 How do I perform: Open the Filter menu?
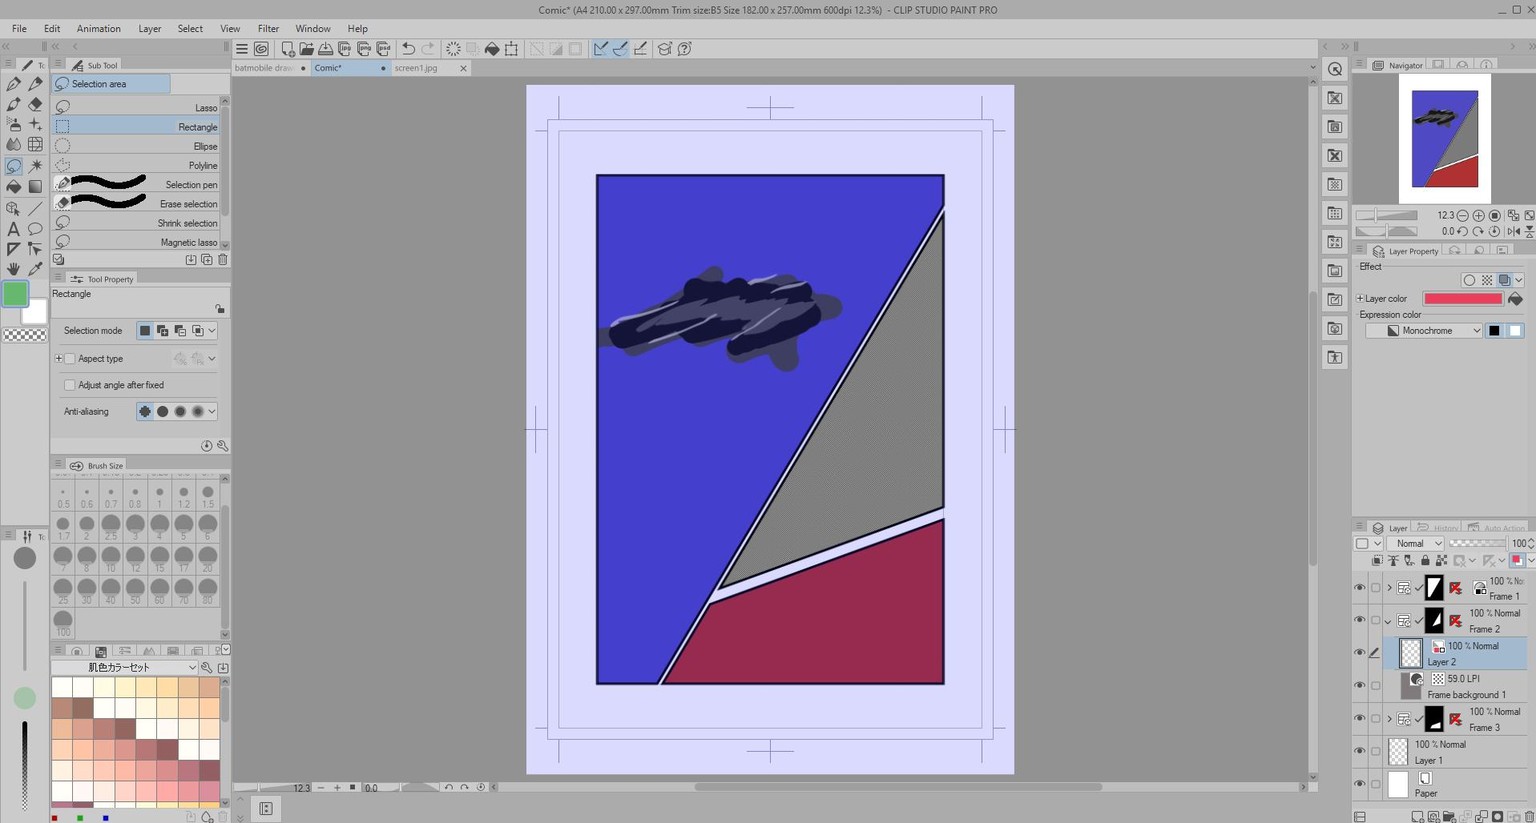pyautogui.click(x=268, y=28)
